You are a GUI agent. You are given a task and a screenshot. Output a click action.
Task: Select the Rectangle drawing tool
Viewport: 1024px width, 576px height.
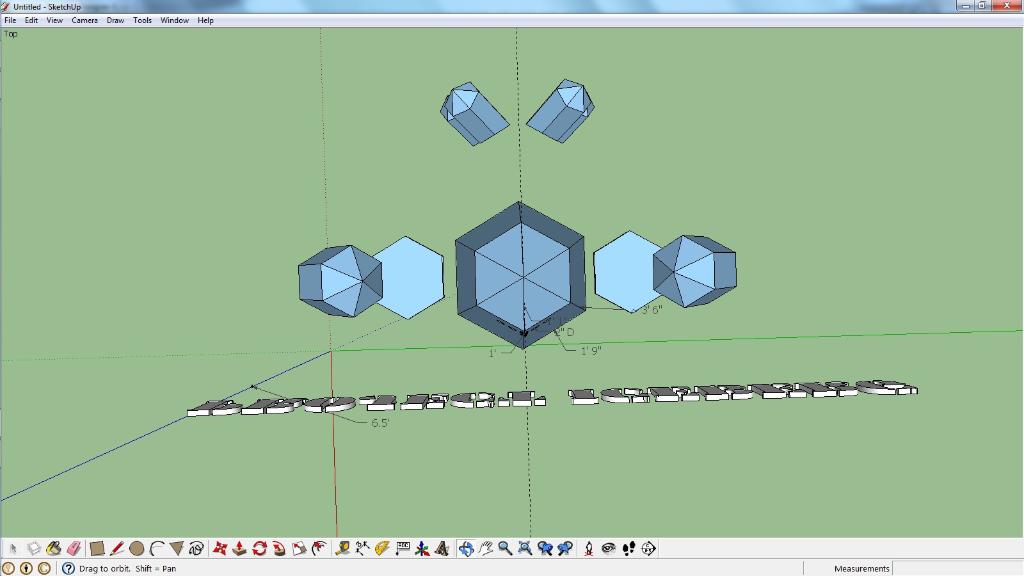(97, 549)
